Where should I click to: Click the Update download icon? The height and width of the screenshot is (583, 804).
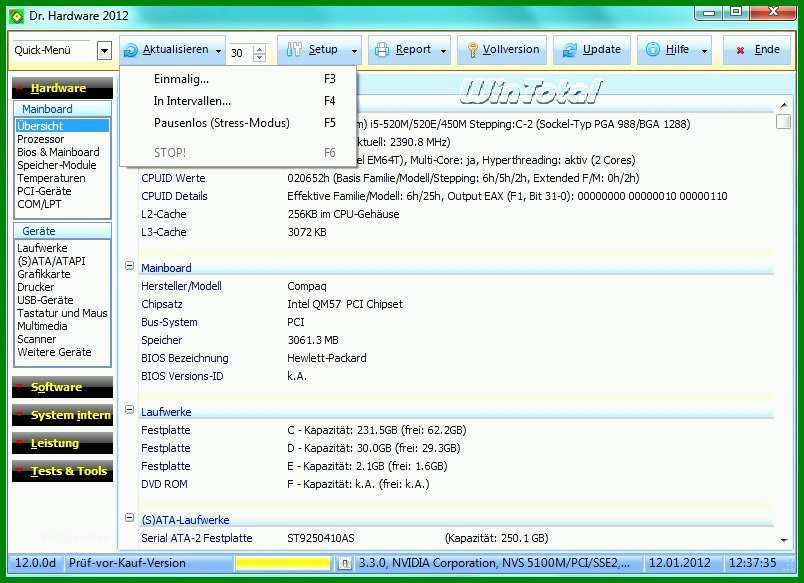pos(570,50)
